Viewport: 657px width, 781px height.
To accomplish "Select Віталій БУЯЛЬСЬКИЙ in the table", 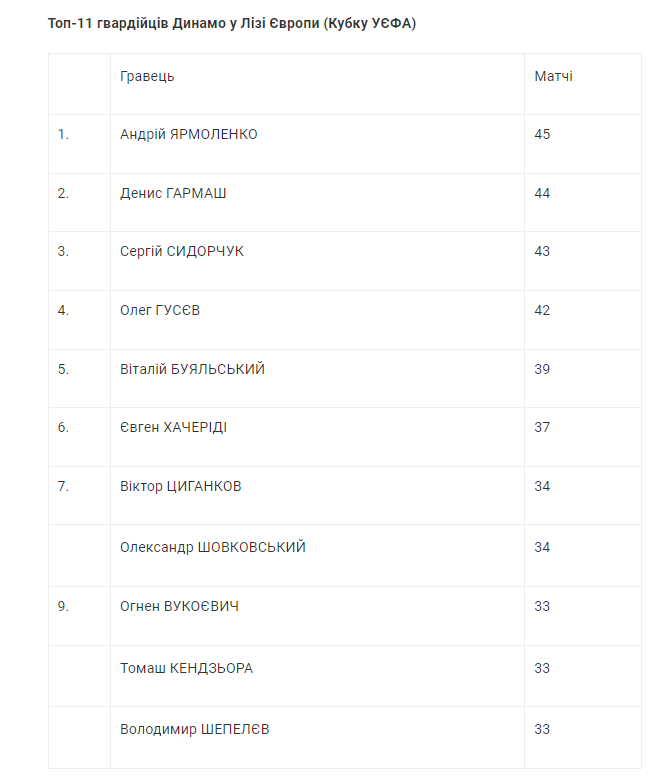I will (192, 369).
